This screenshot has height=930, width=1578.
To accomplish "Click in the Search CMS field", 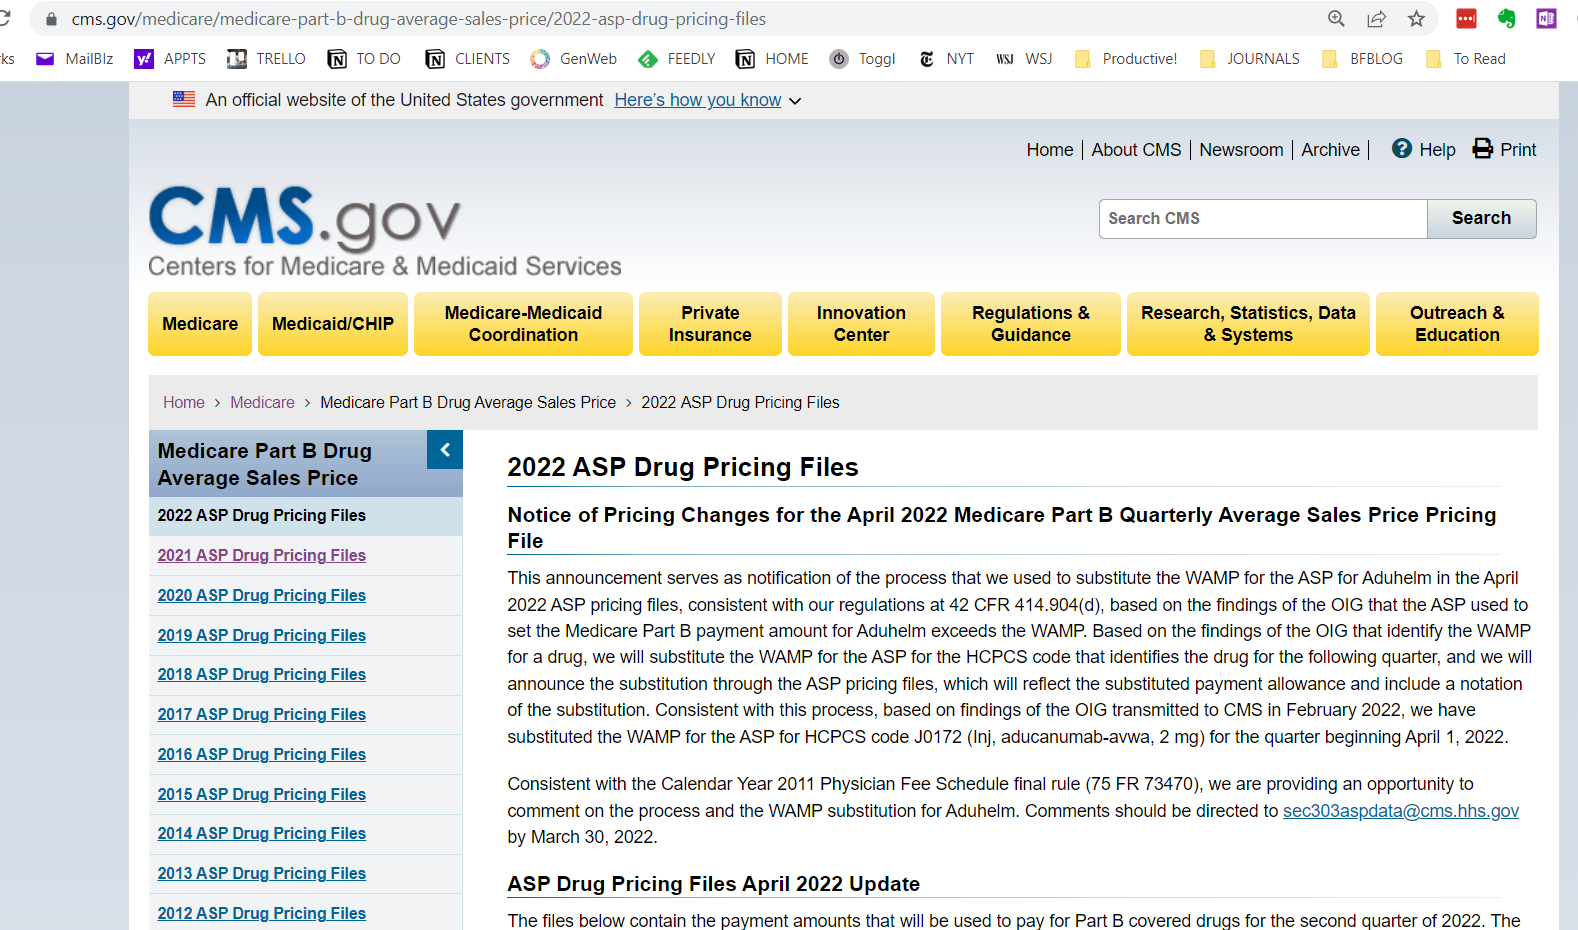I will pyautogui.click(x=1263, y=218).
